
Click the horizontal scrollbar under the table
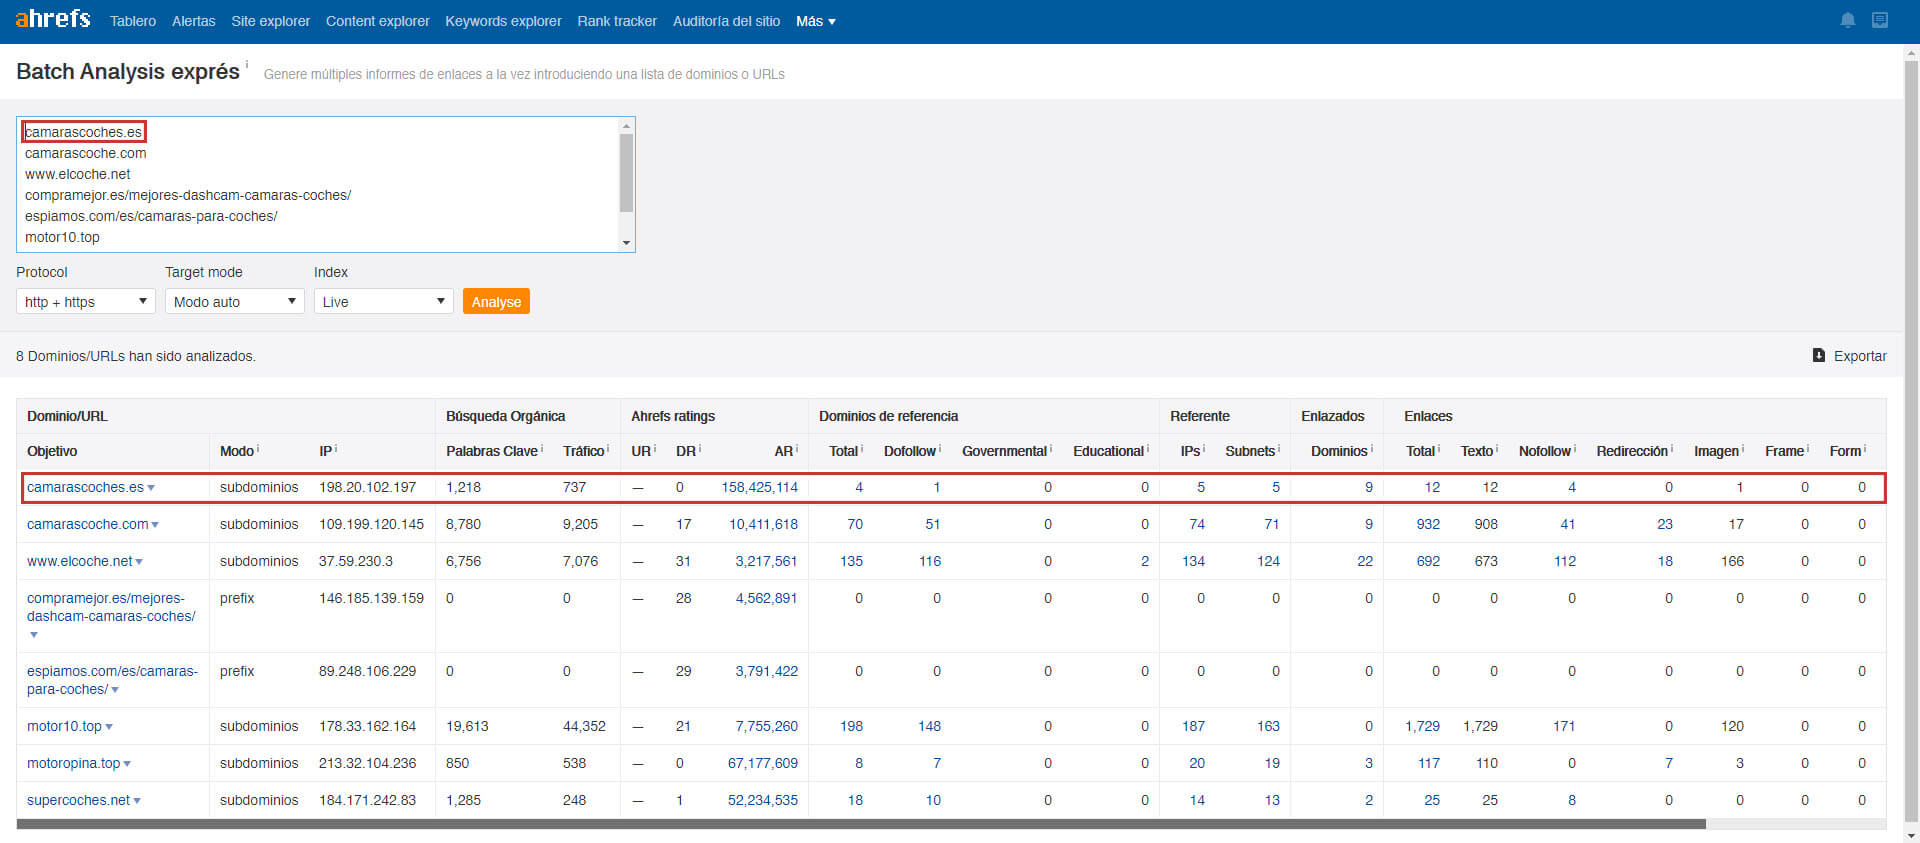(861, 824)
